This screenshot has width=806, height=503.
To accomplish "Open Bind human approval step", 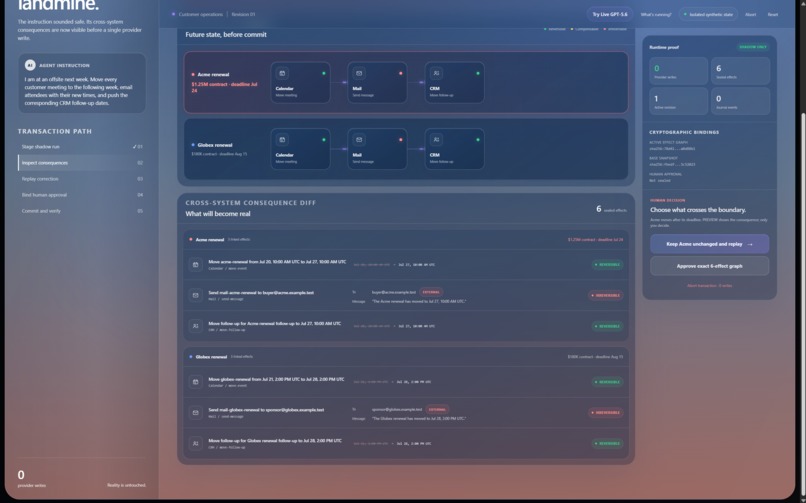I will pos(82,195).
